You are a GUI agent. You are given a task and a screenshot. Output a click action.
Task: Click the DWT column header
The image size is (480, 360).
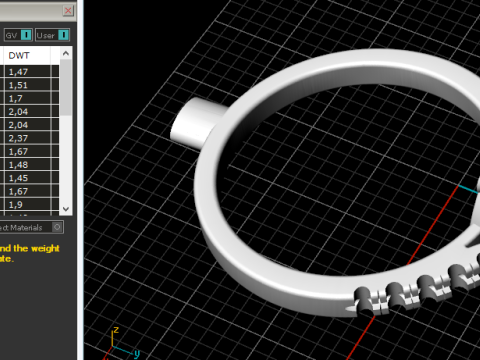[27, 55]
